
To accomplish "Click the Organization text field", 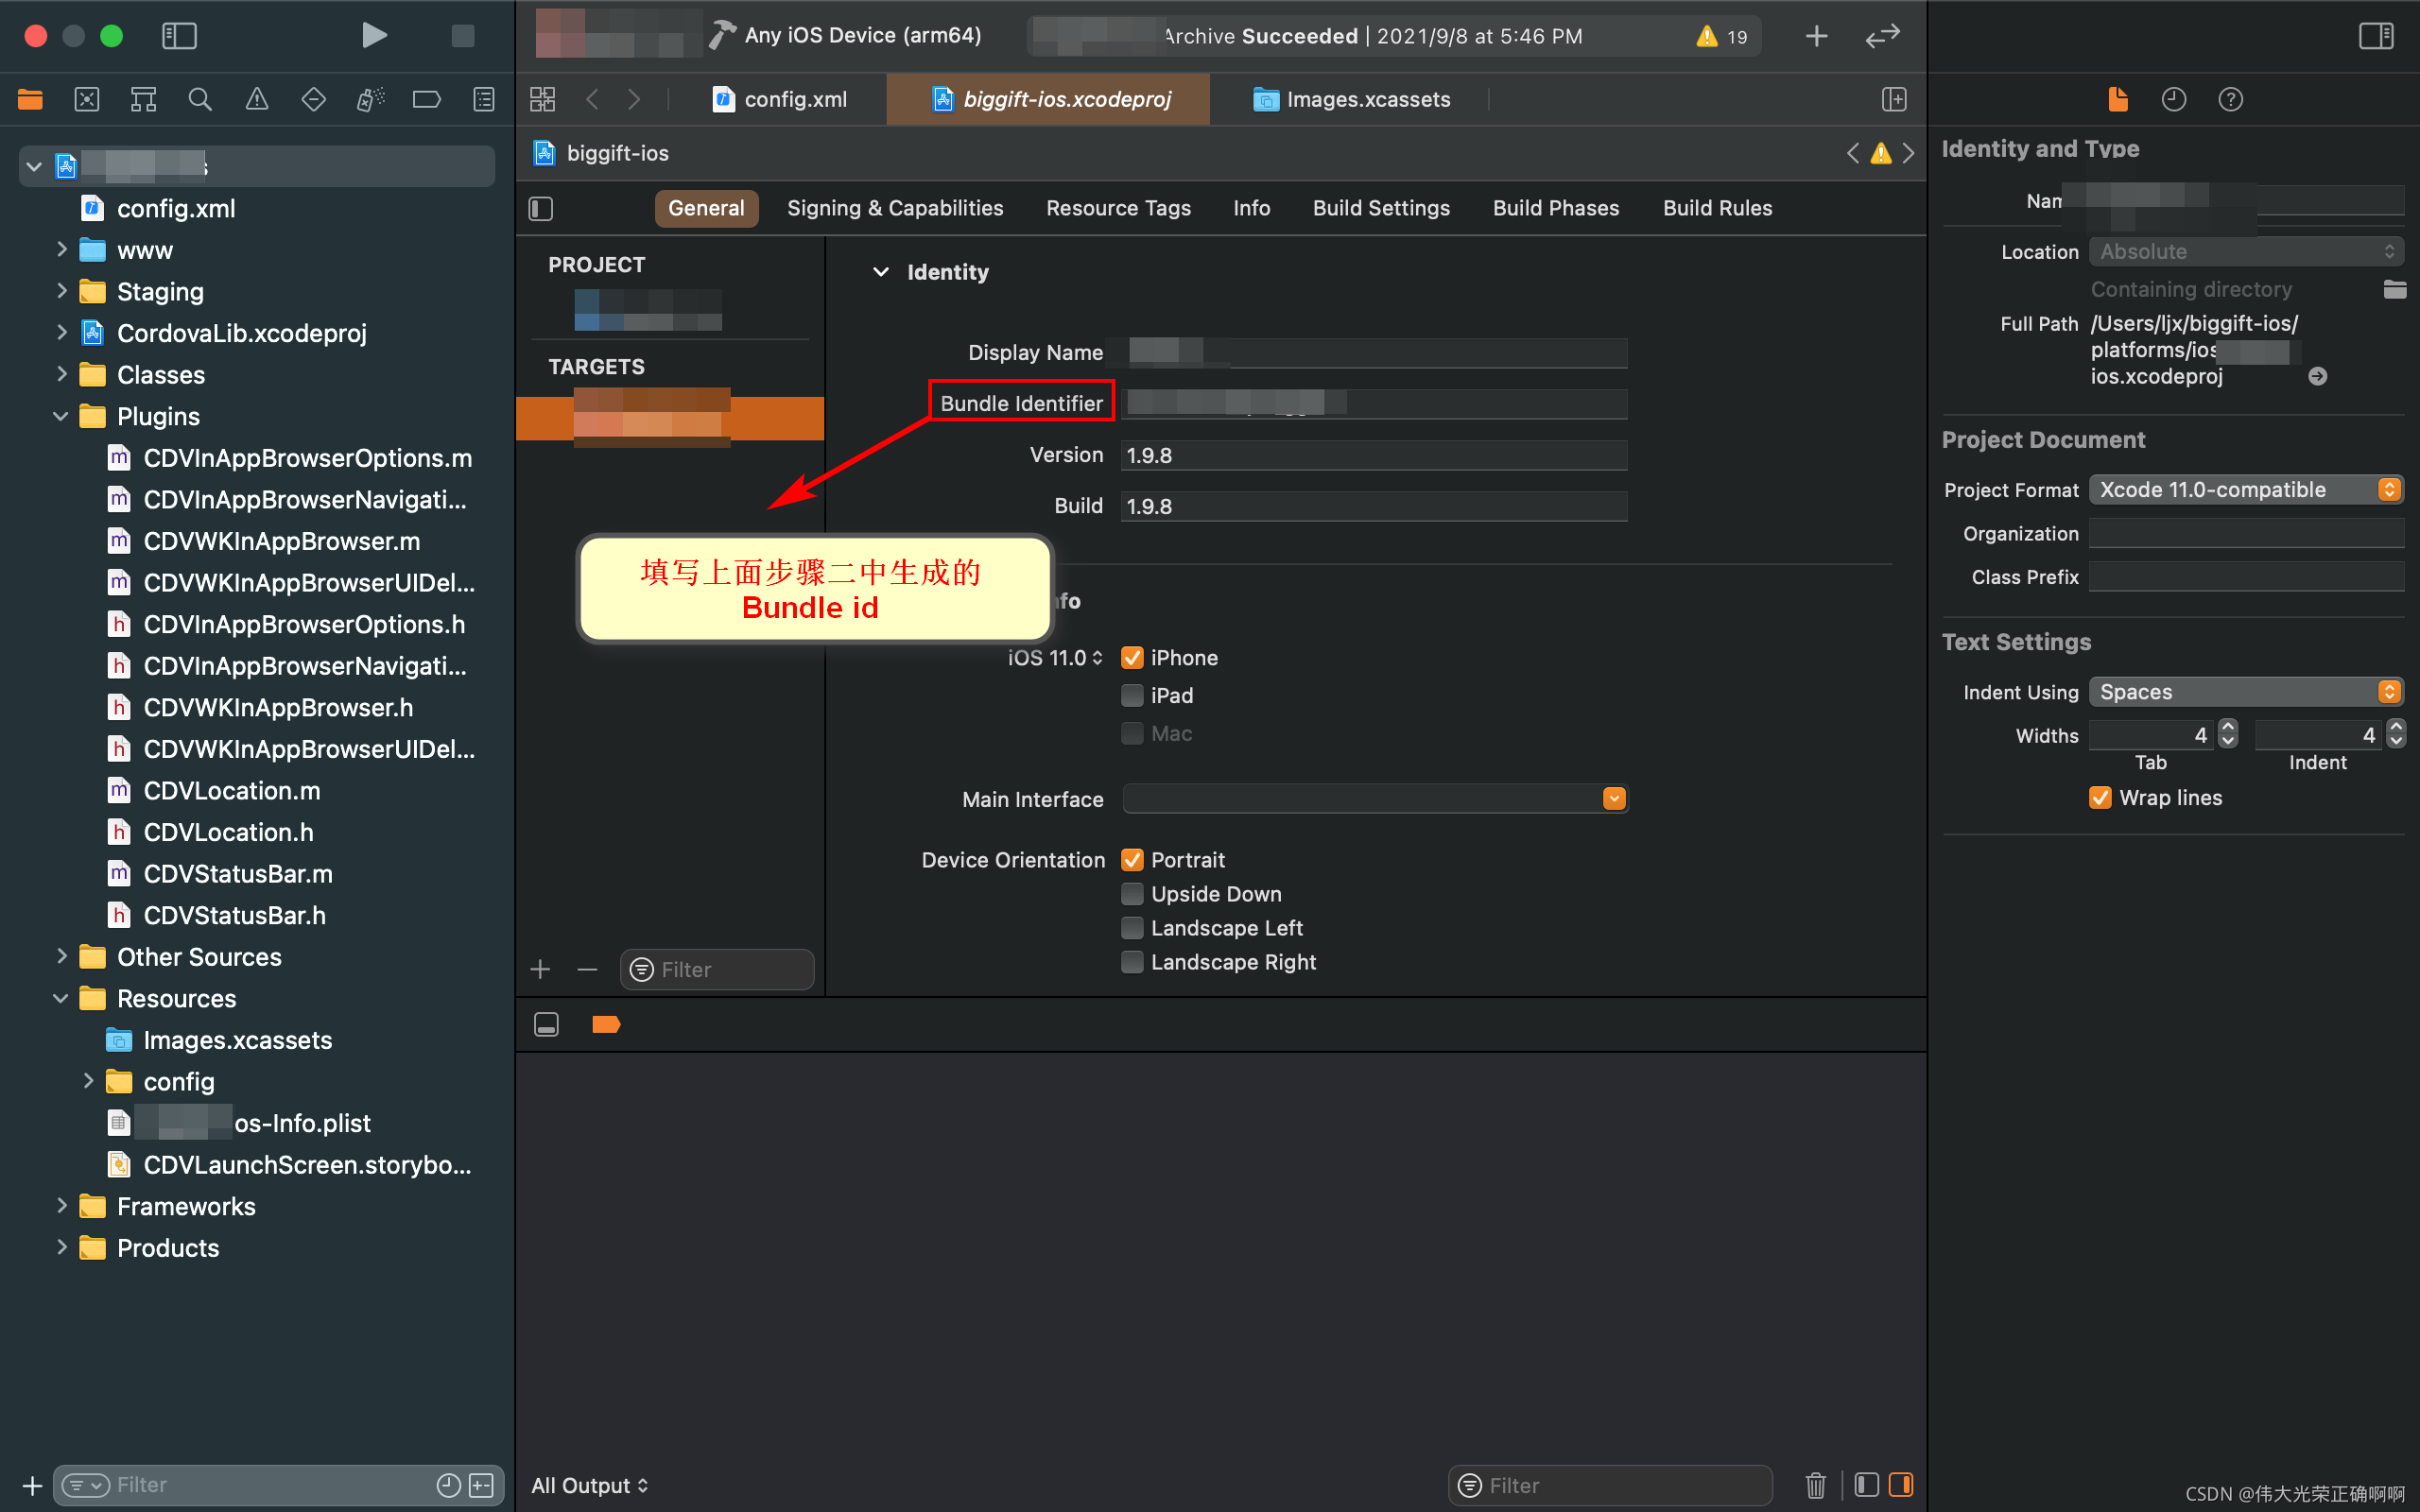I will click(2246, 533).
